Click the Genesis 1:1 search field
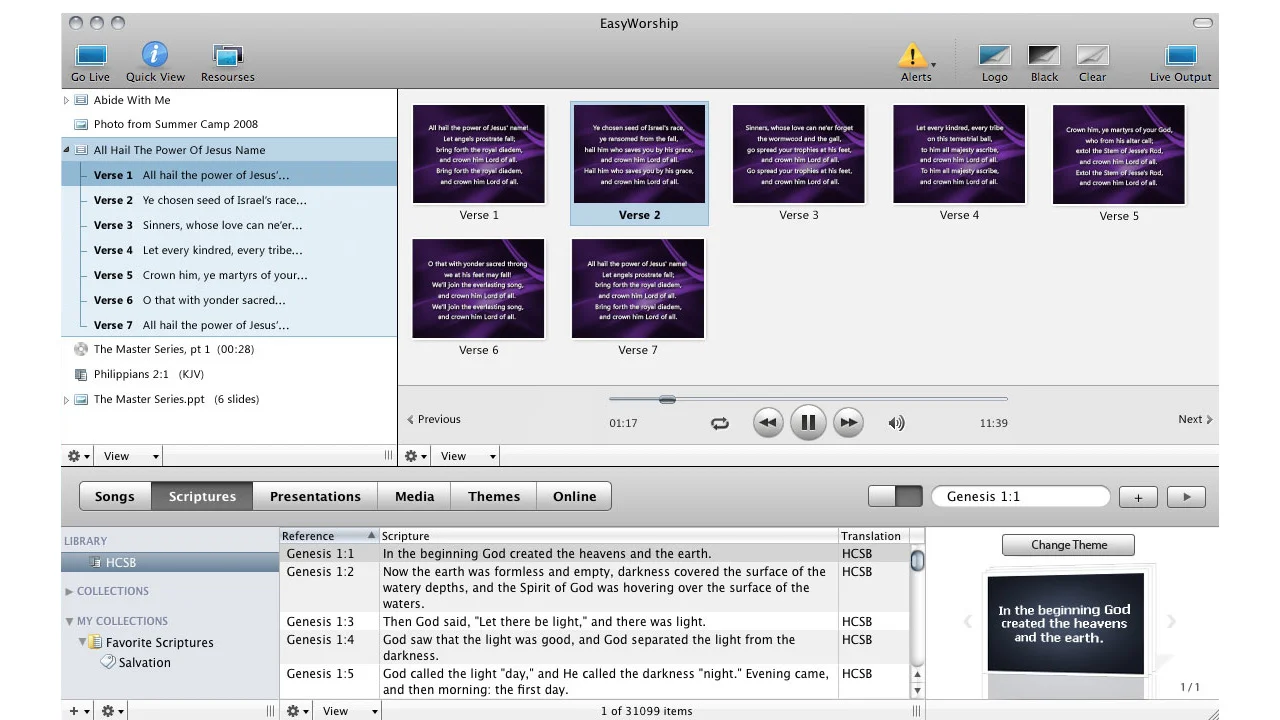1280x720 pixels. 1021,496
